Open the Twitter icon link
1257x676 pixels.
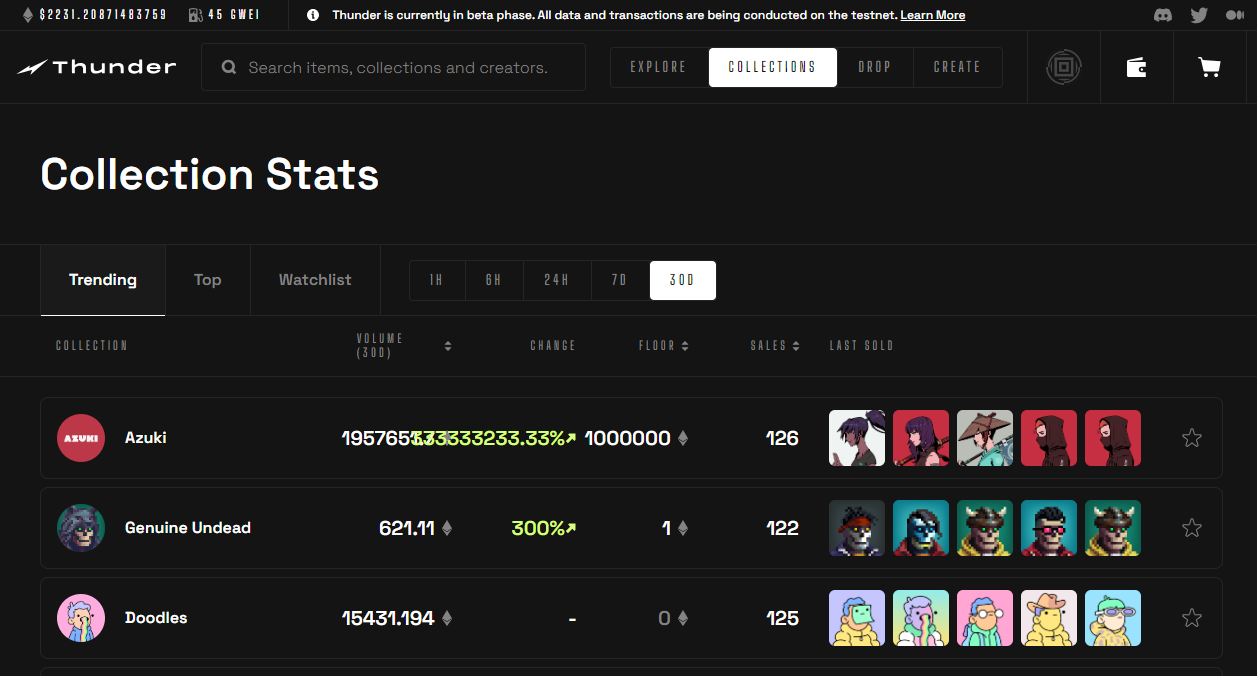point(1199,15)
